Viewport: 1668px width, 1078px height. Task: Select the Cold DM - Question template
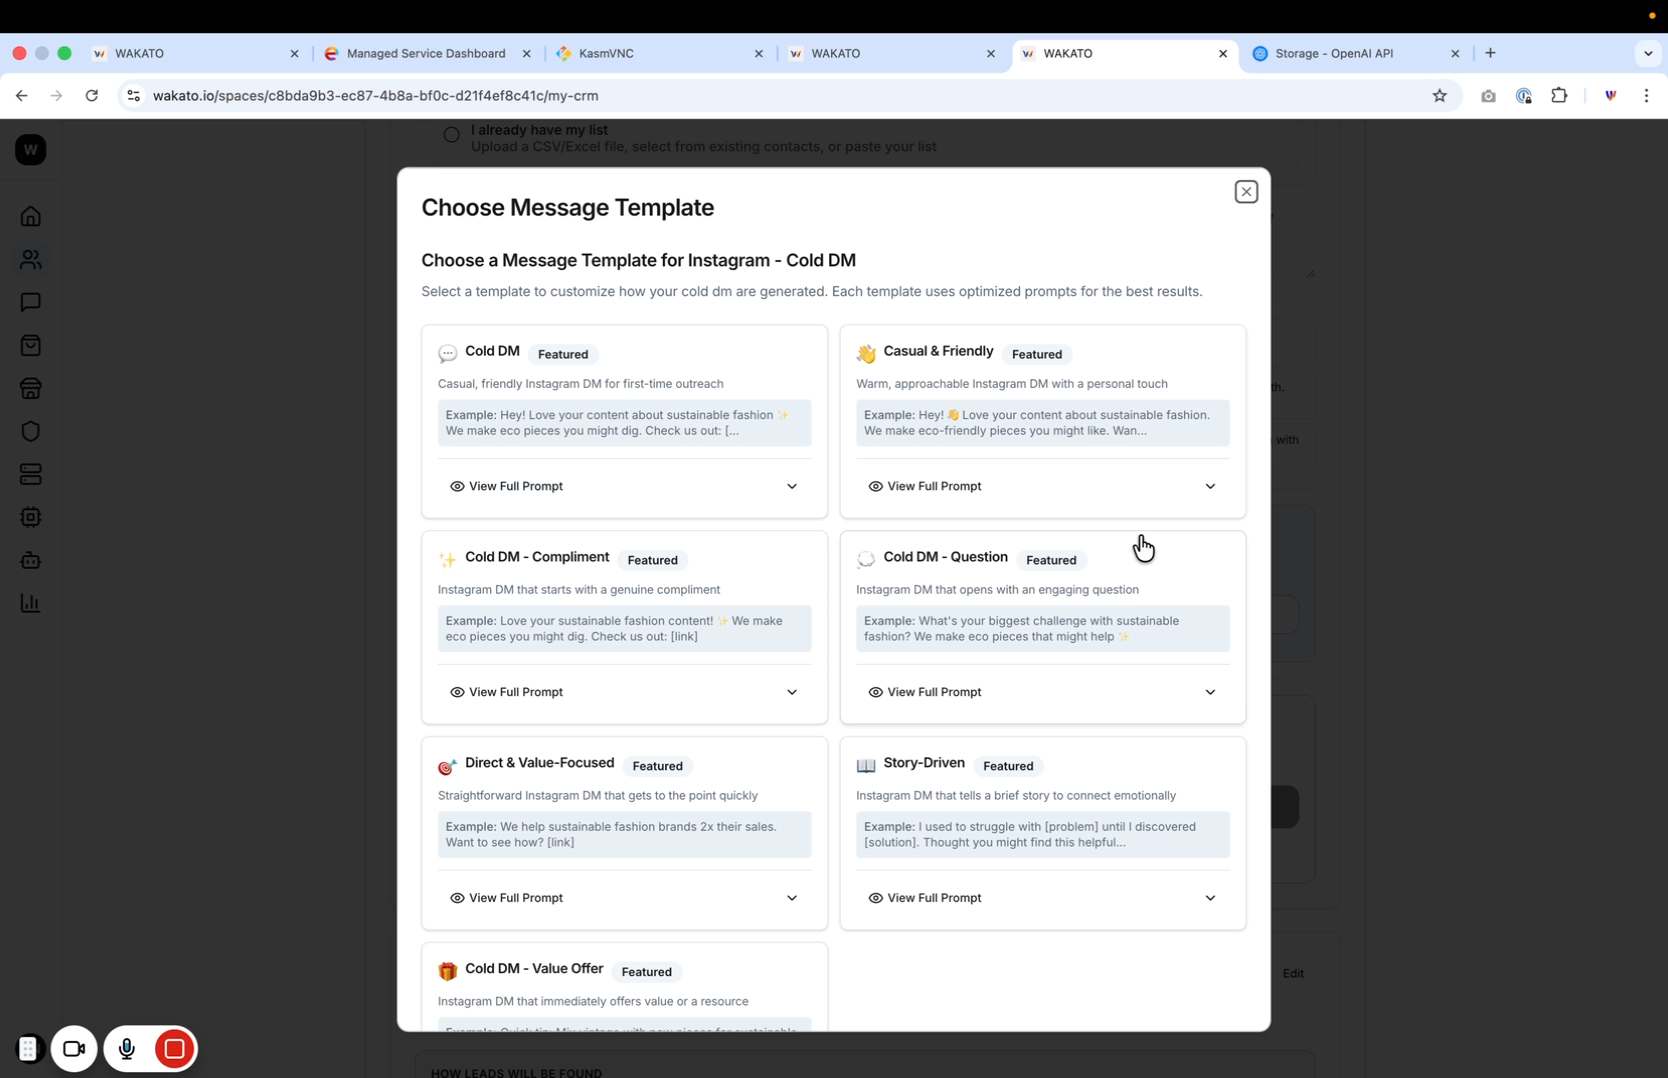tap(945, 557)
